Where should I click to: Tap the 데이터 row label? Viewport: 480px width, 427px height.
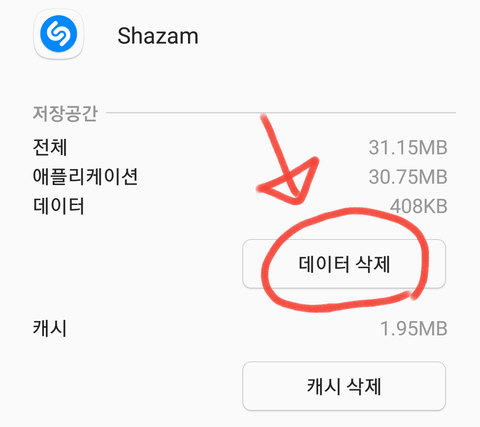click(x=58, y=206)
